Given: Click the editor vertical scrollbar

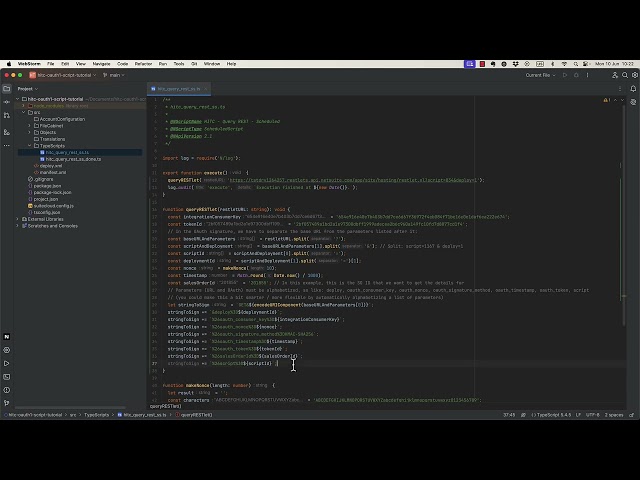Looking at the screenshot, I should pos(624,216).
